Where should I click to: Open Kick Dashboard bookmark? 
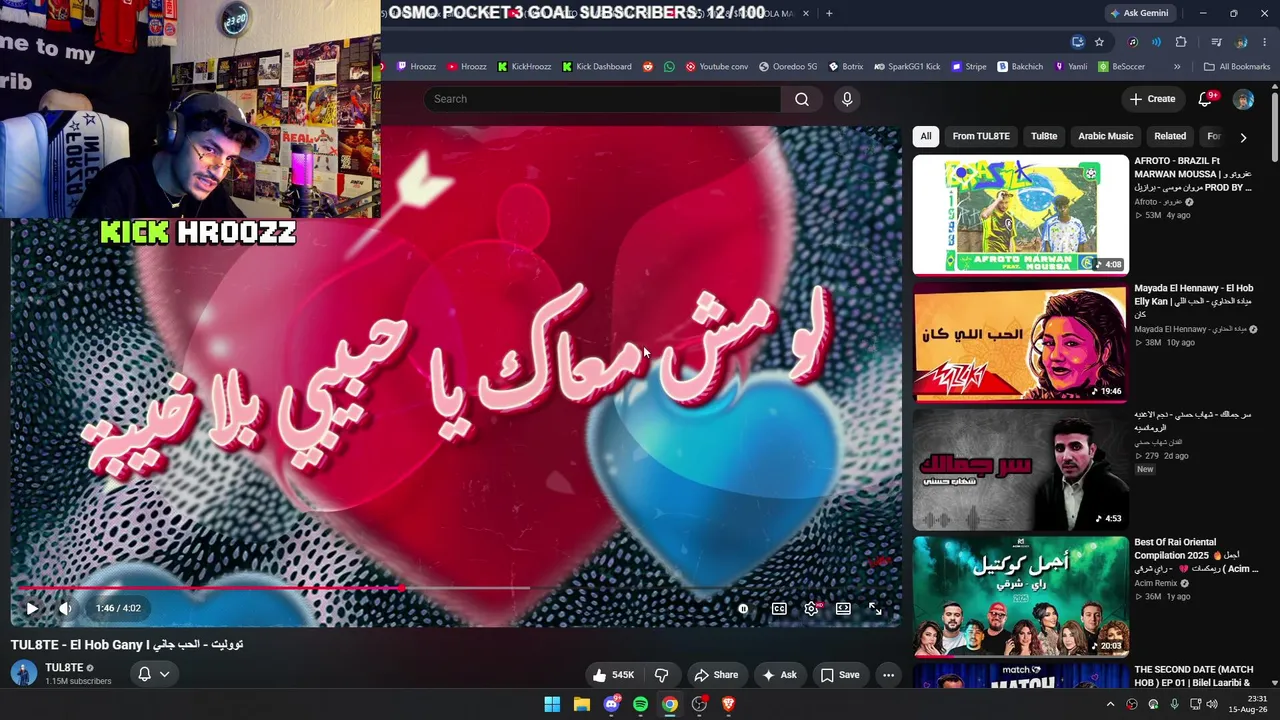coord(597,67)
